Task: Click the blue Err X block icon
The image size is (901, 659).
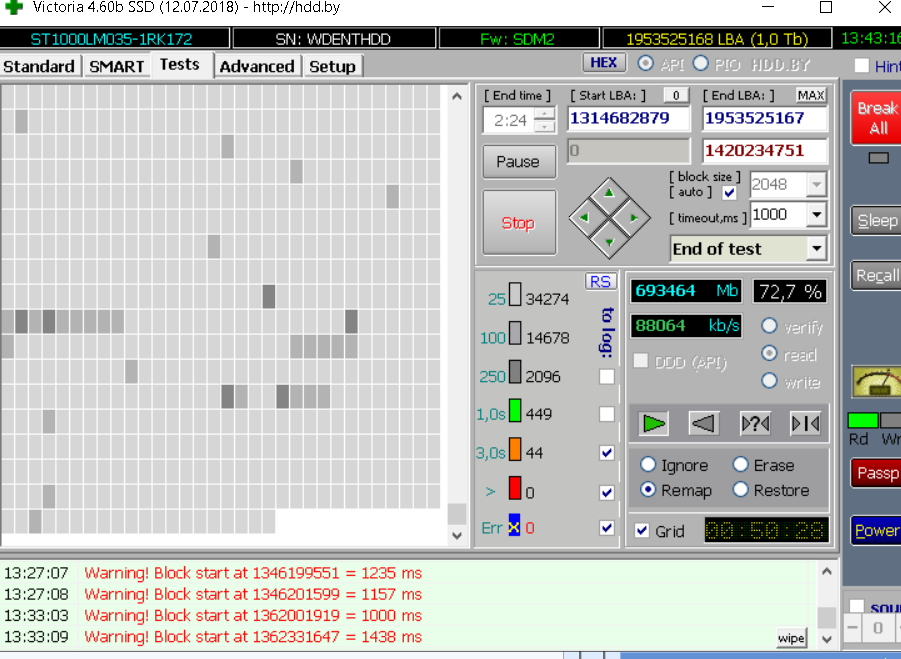Action: (514, 527)
